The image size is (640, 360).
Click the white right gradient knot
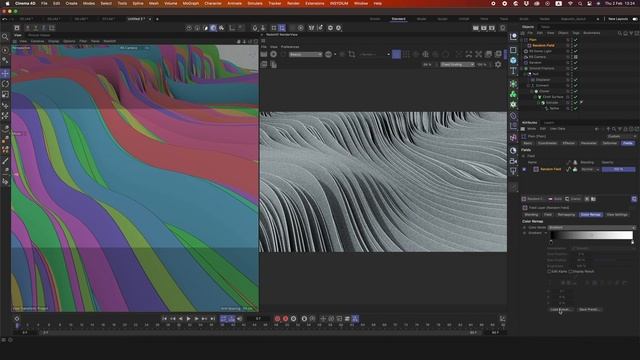pyautogui.click(x=633, y=242)
